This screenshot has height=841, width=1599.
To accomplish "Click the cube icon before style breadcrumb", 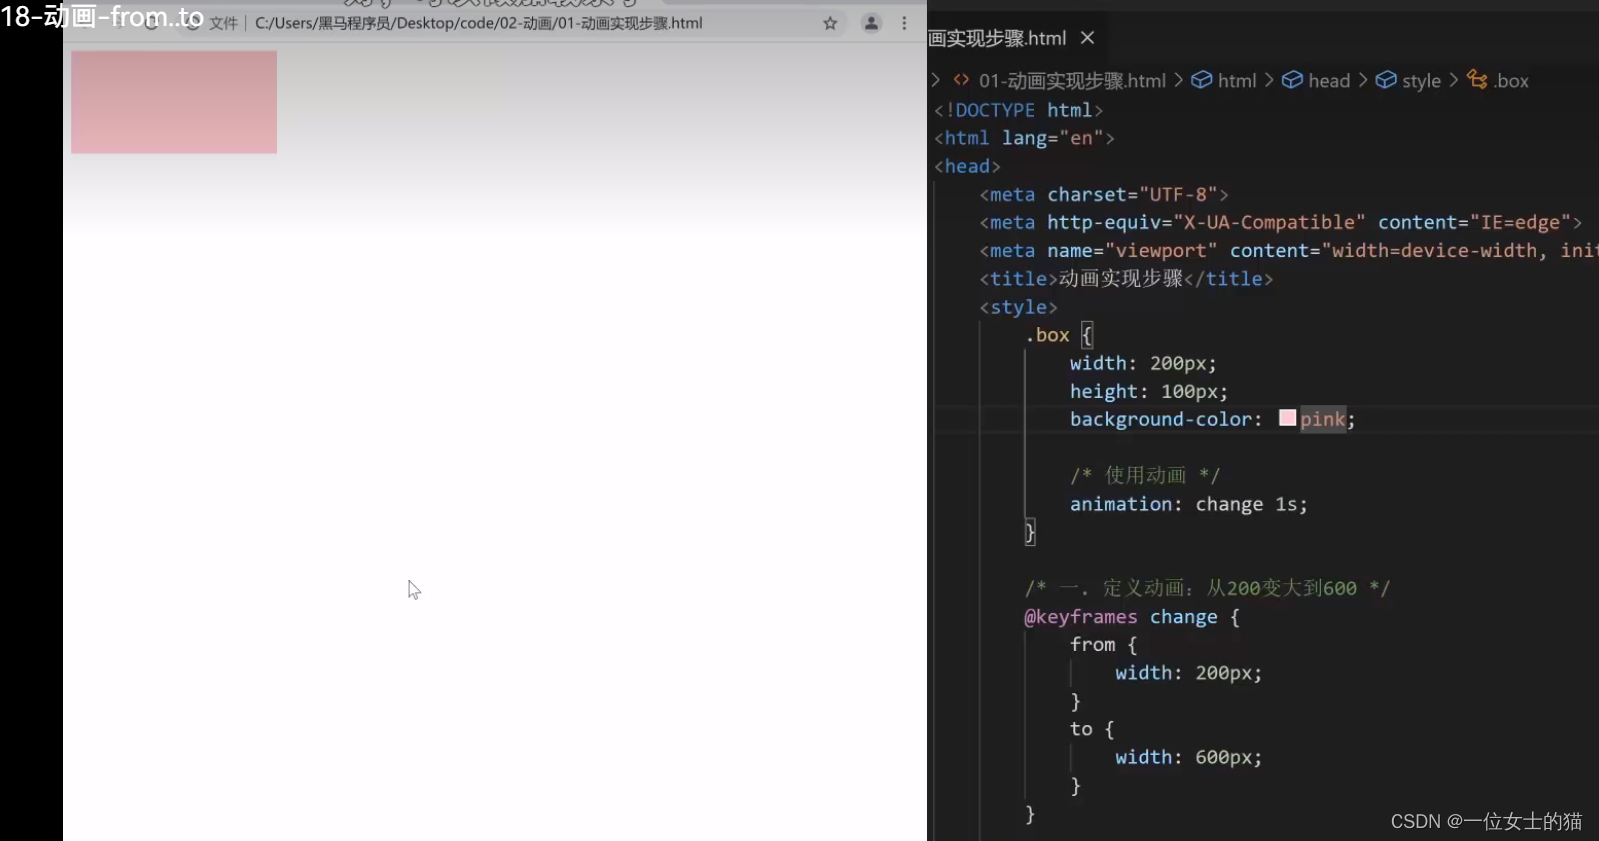I will tap(1386, 80).
